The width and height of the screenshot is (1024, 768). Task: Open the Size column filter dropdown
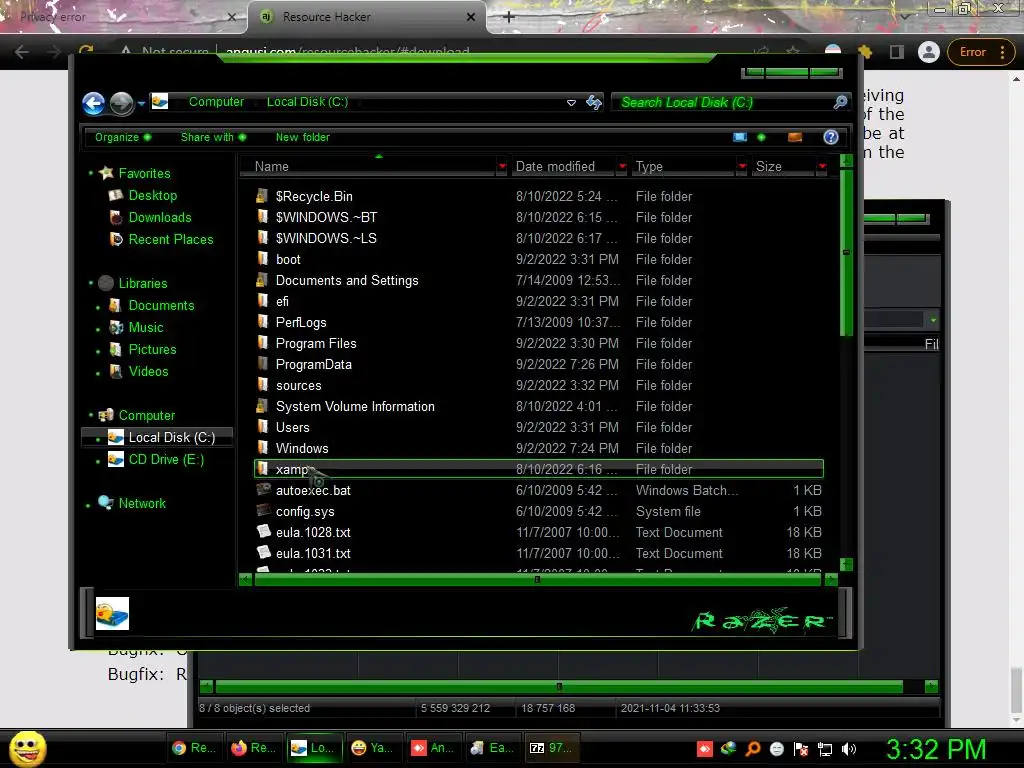tap(822, 167)
